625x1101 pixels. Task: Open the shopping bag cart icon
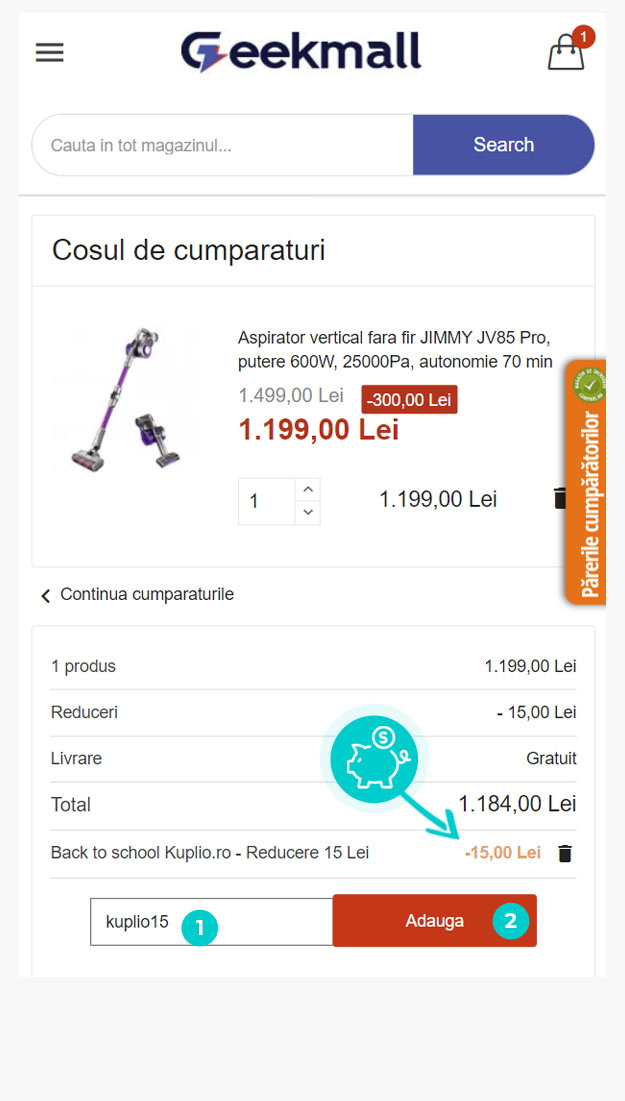566,52
